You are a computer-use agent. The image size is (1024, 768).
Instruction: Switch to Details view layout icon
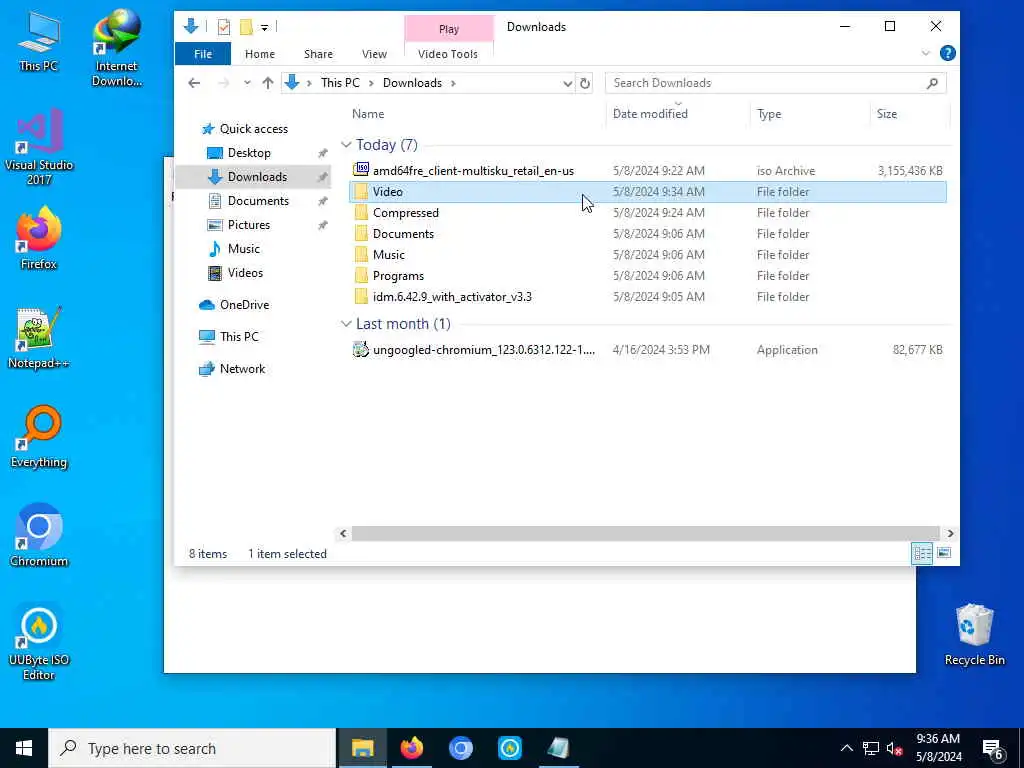pyautogui.click(x=922, y=554)
